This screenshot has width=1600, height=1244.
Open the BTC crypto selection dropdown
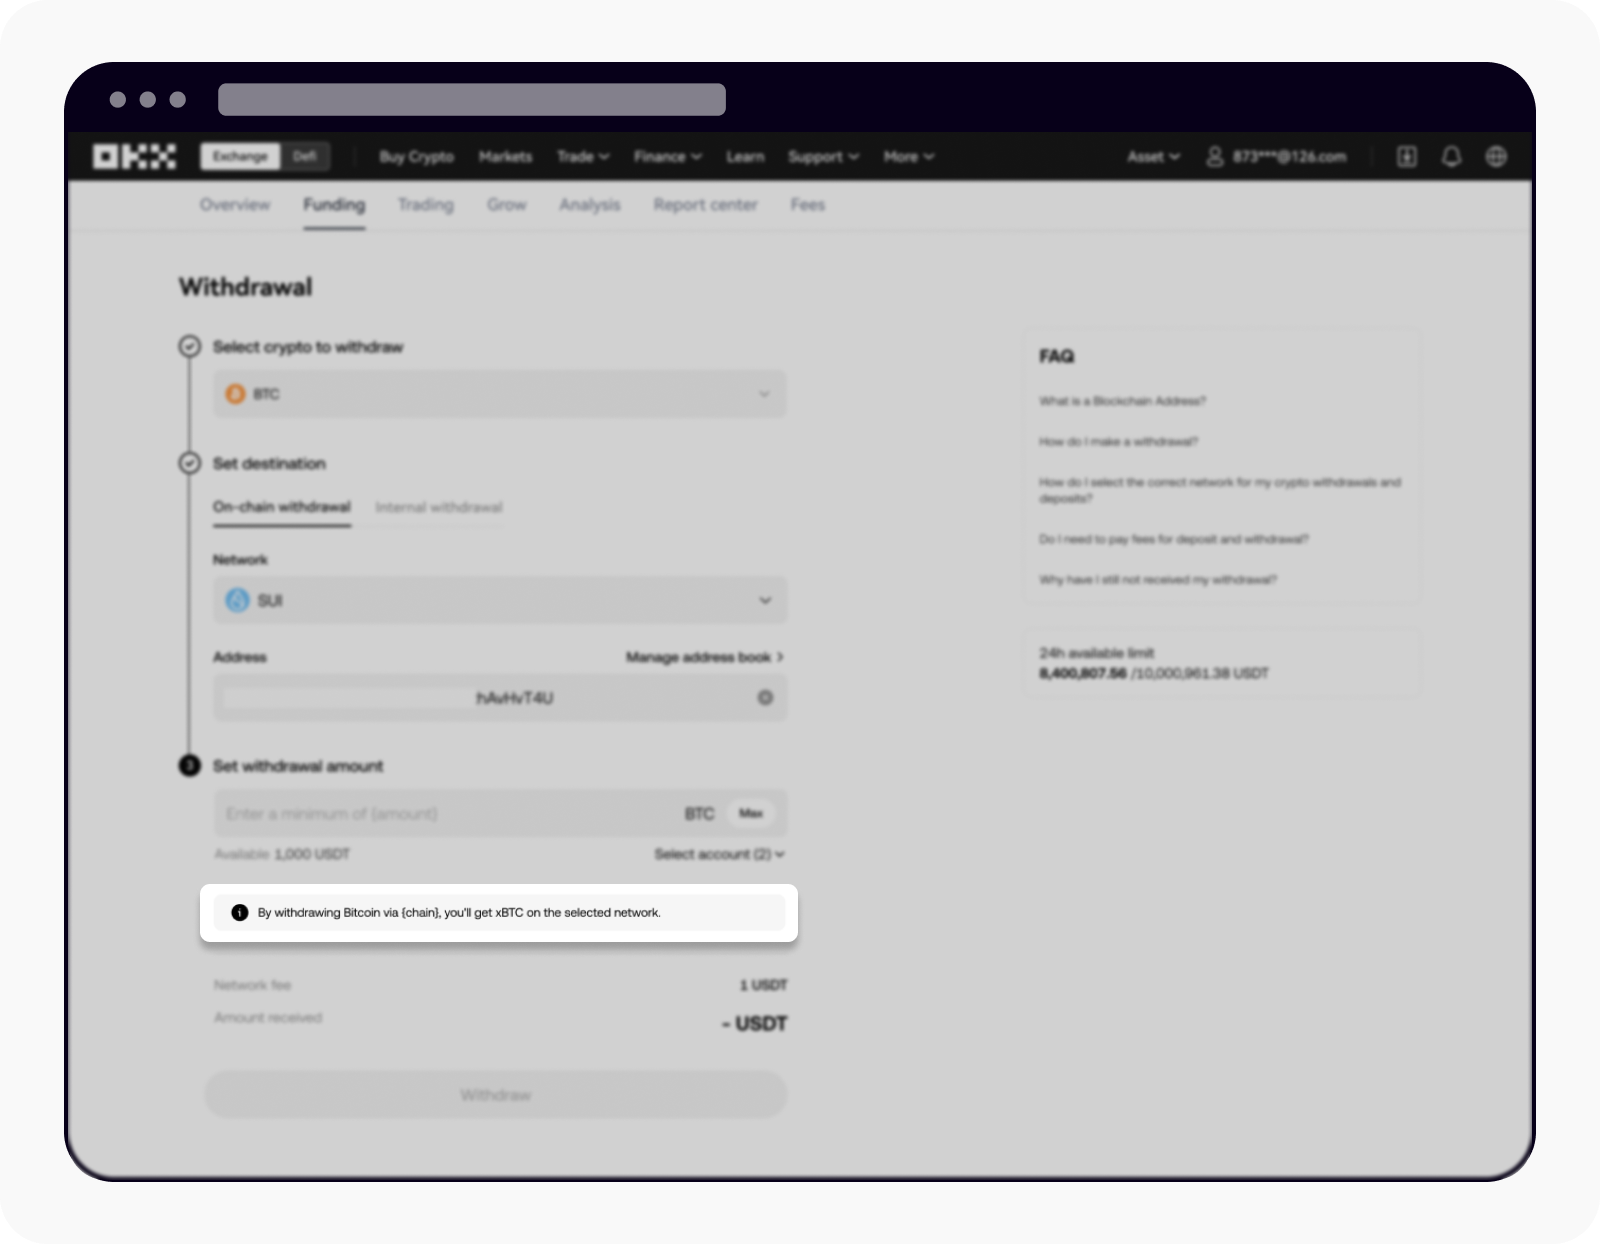coord(500,394)
